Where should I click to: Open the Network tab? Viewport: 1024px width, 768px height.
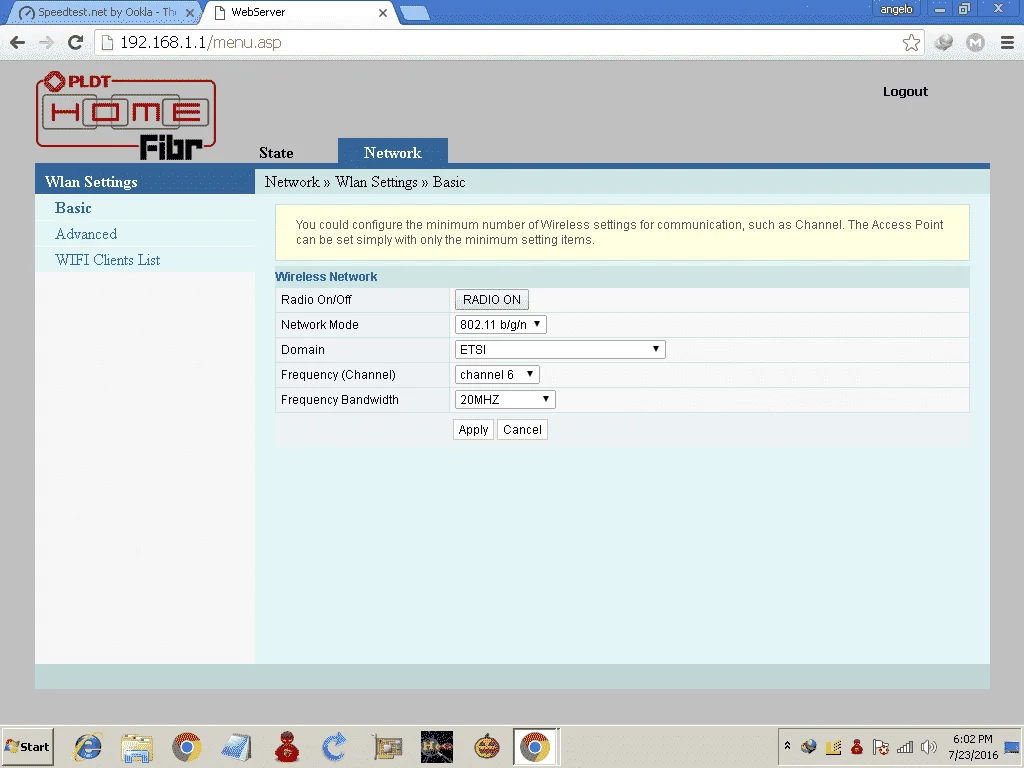[392, 152]
